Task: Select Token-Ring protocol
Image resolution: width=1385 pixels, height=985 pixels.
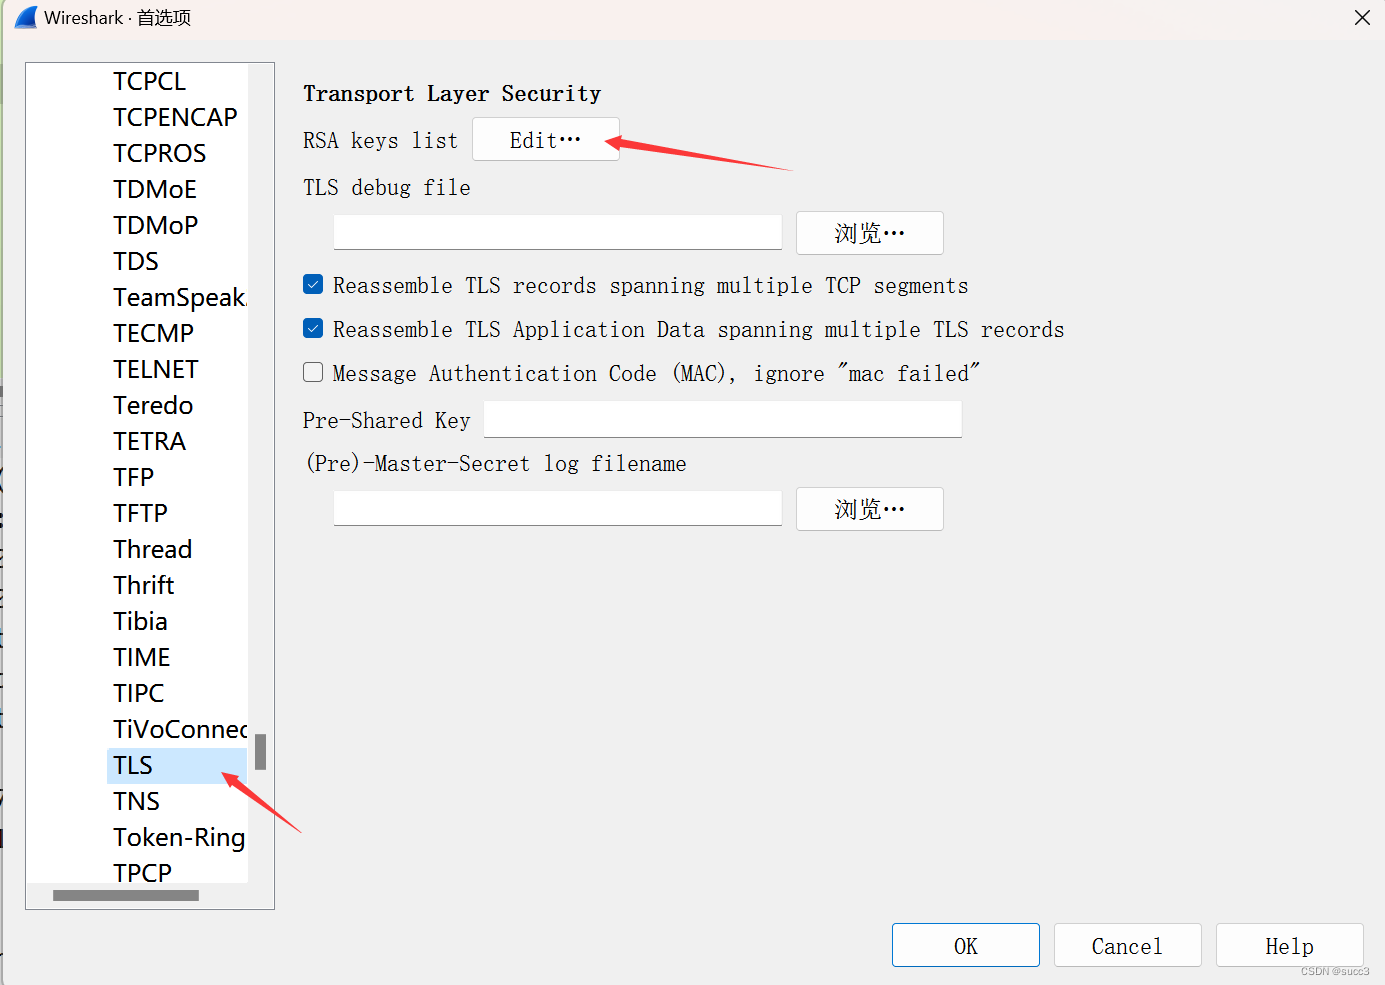Action: tap(178, 837)
